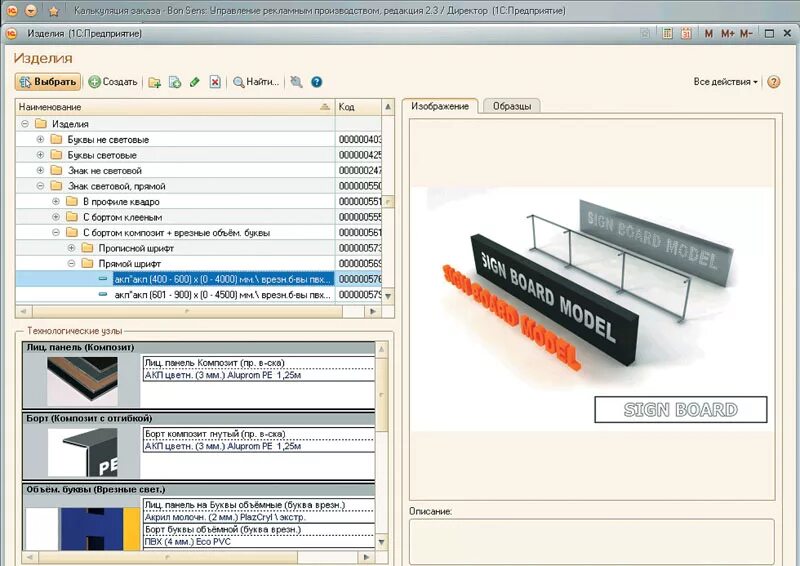Click inside the Описание description field
The width and height of the screenshot is (800, 566).
(592, 542)
